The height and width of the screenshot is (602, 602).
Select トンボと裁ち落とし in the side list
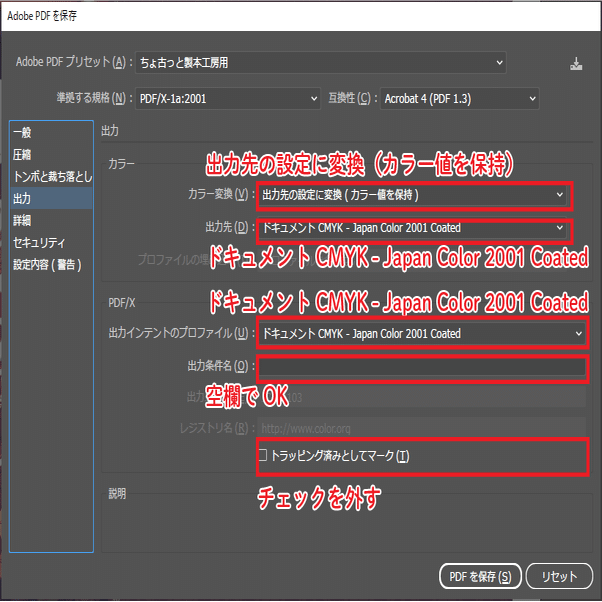pos(51,177)
